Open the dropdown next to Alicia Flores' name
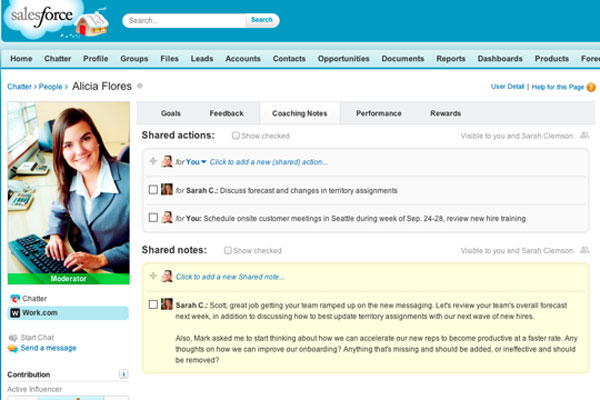 140,87
